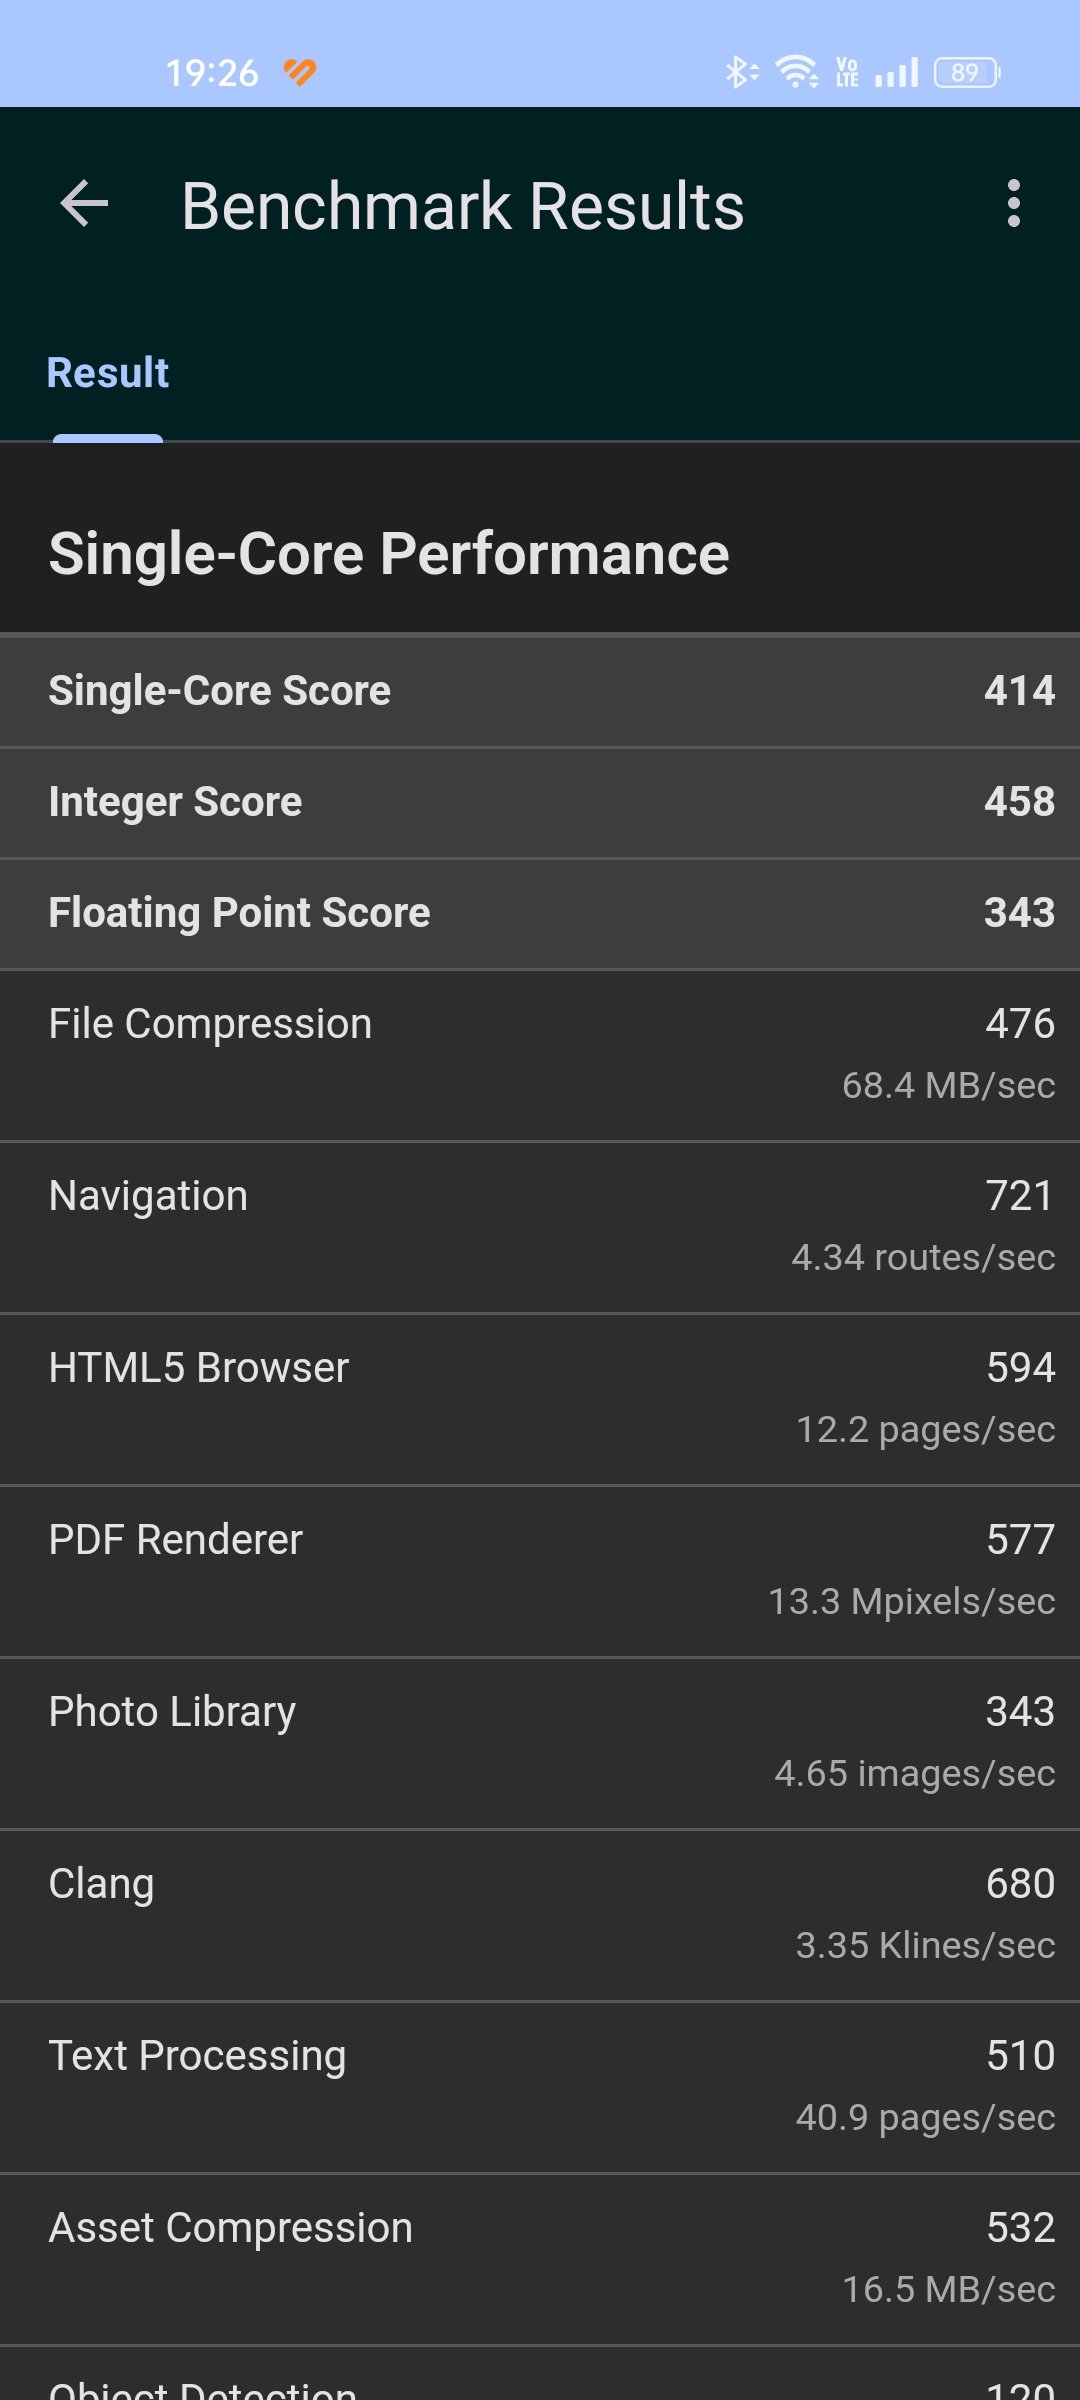
Task: Open the File Compression result row
Action: pos(540,1055)
